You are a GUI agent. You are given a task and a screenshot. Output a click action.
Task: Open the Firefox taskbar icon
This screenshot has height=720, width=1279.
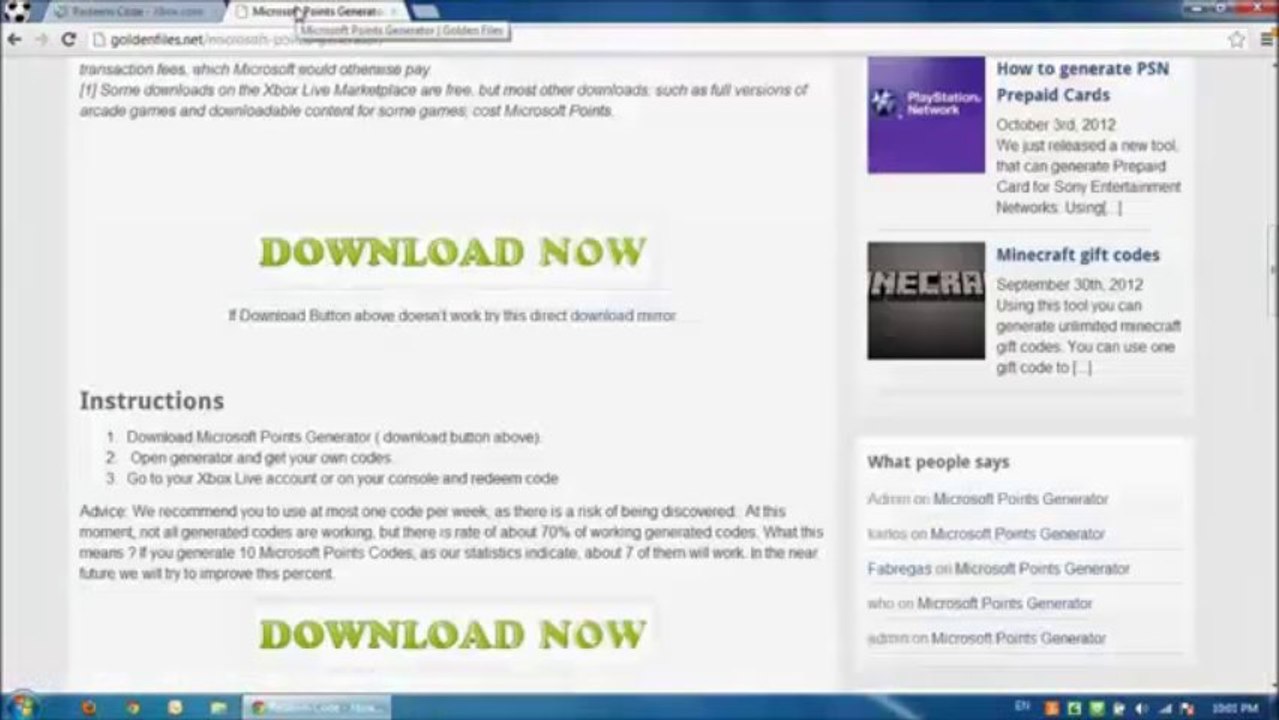coord(88,707)
